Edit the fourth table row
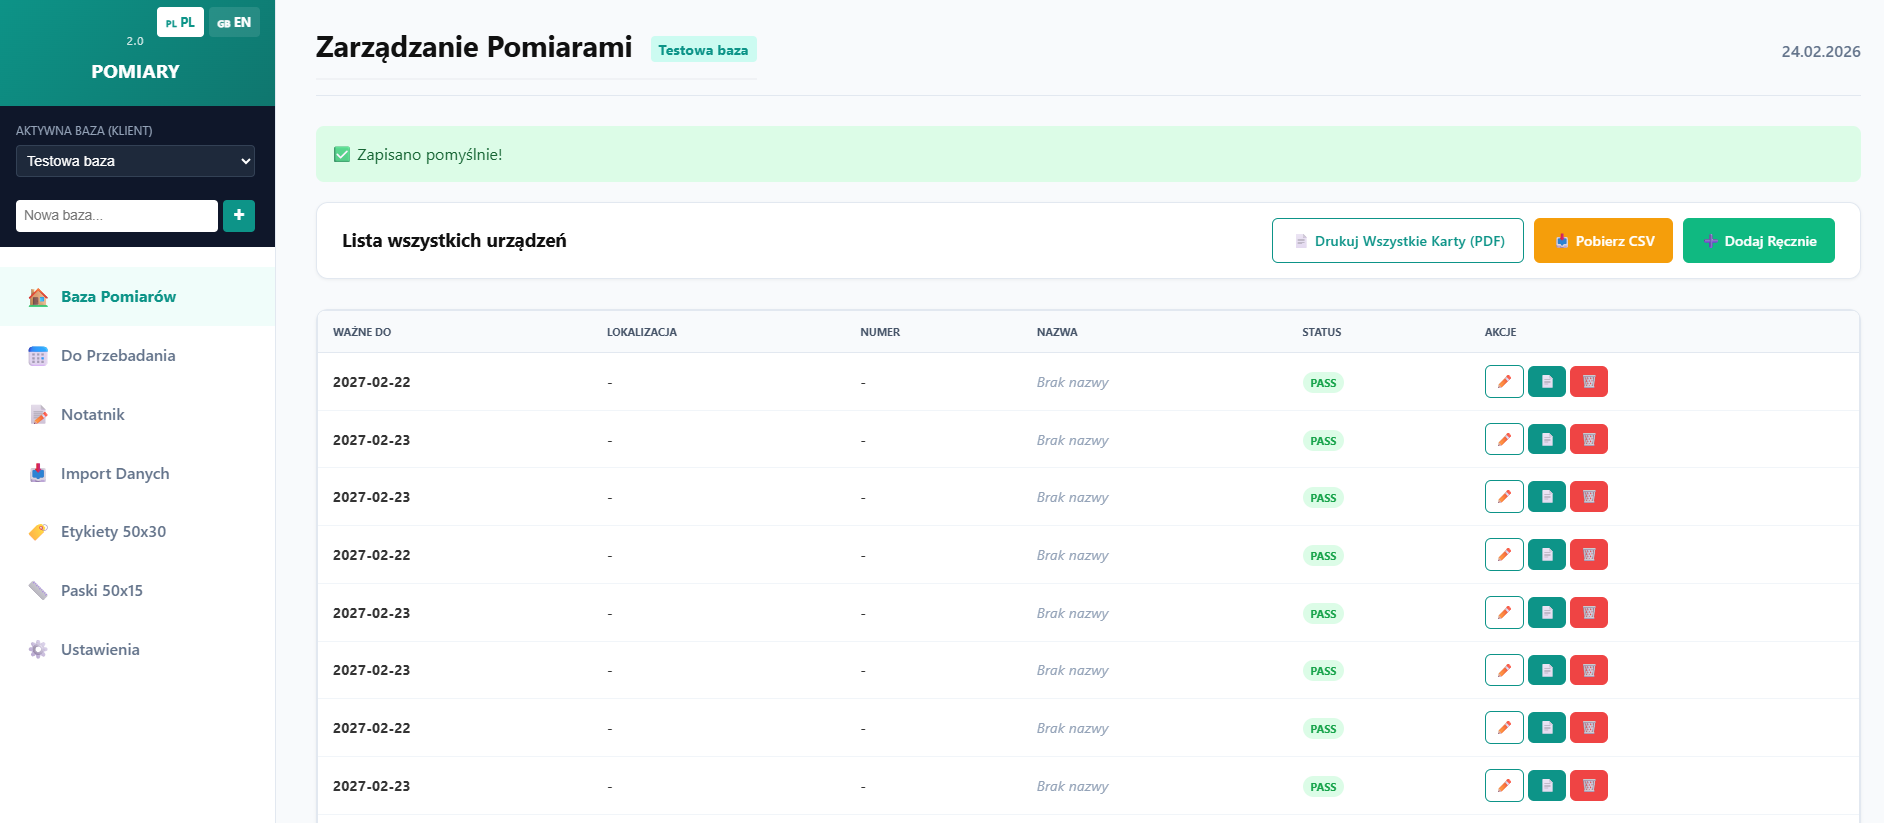Image resolution: width=1884 pixels, height=823 pixels. pos(1504,555)
